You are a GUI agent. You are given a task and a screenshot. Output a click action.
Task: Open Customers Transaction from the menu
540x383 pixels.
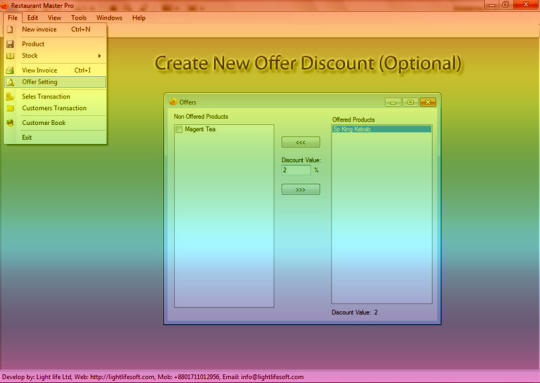[55, 108]
